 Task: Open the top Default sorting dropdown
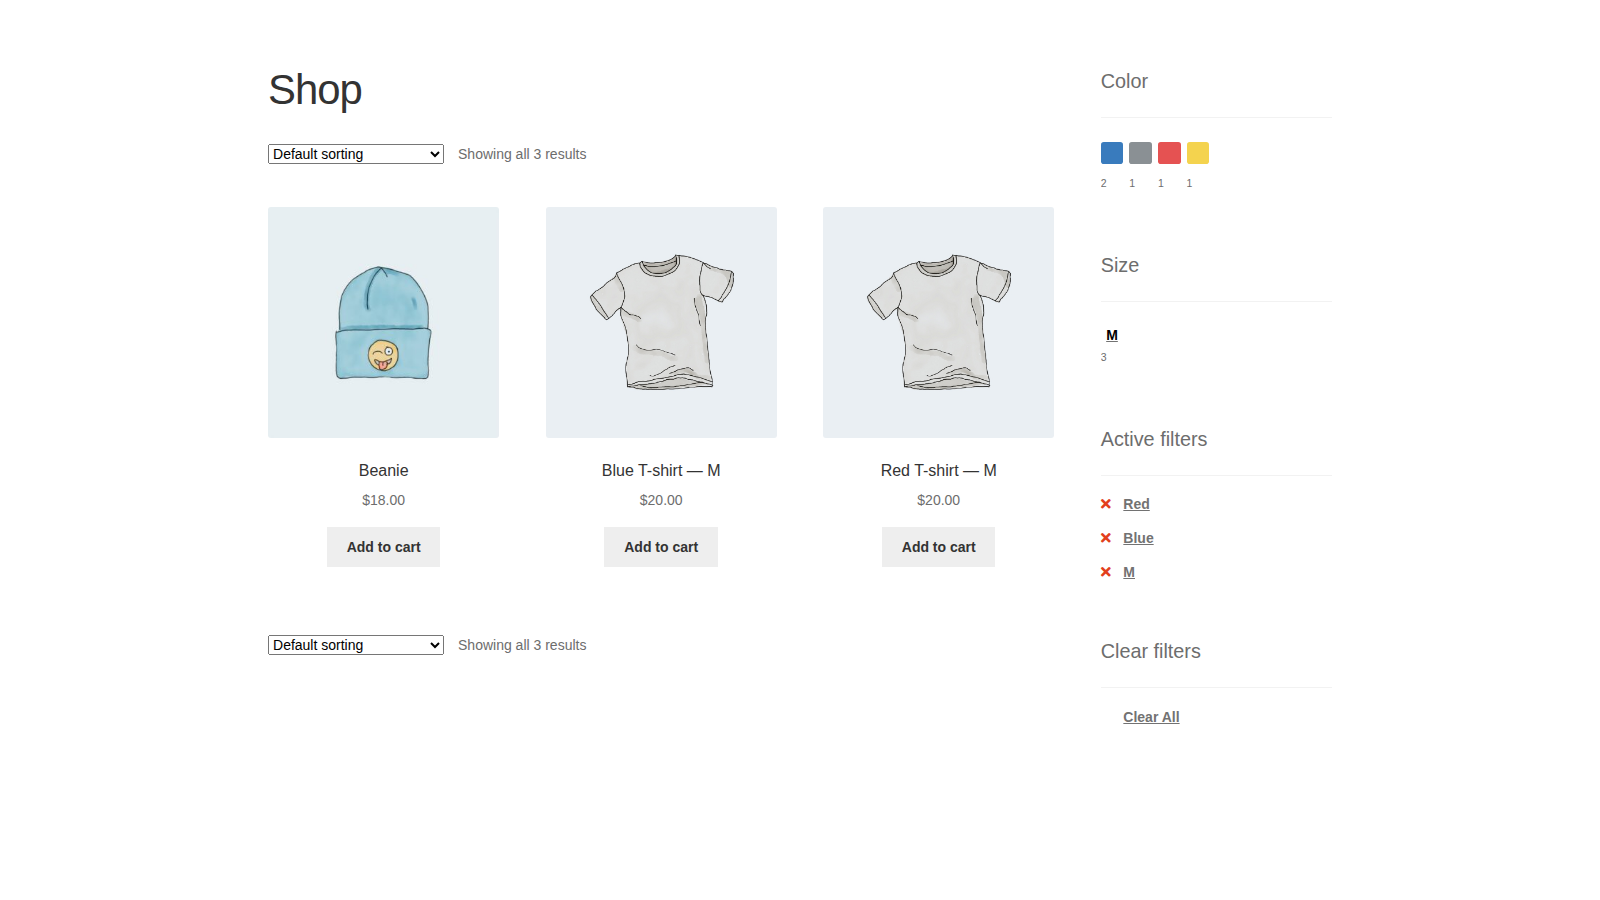(x=356, y=154)
